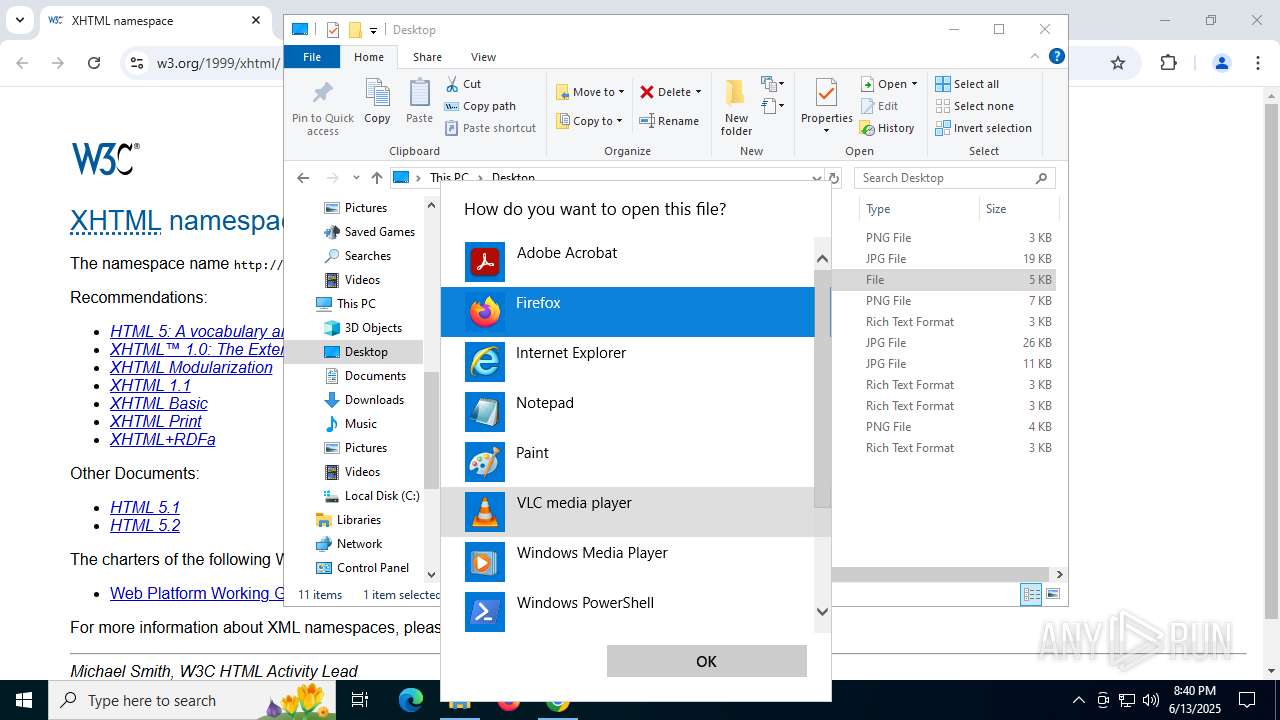The image size is (1280, 720).
Task: Open the Move to dropdown
Action: coord(590,92)
